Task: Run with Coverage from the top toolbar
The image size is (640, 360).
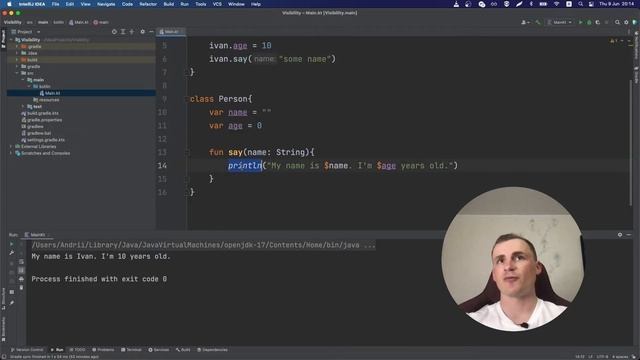Action: click(598, 22)
